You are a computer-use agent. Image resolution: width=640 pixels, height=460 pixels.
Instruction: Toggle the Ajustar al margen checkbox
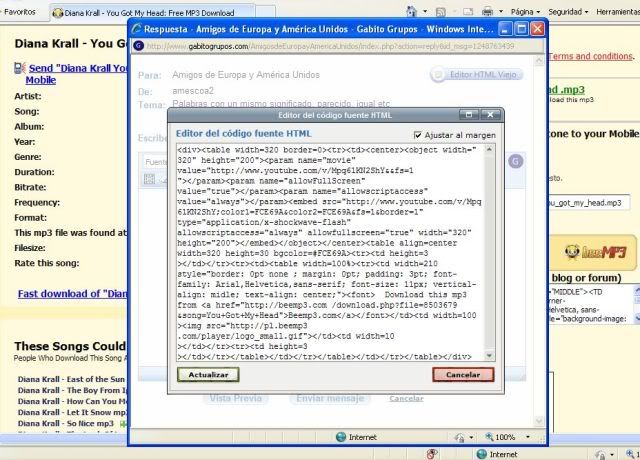[x=418, y=135]
